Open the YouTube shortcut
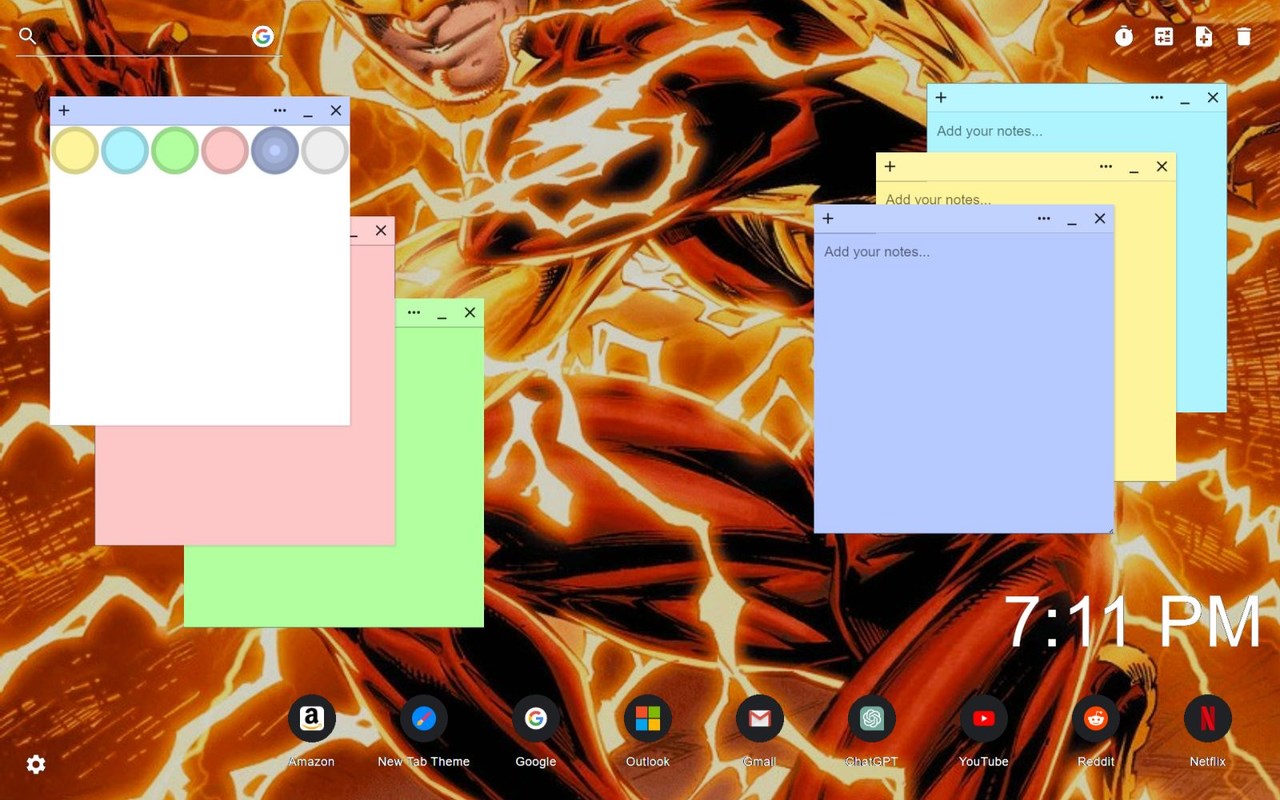This screenshot has width=1280, height=800. pyautogui.click(x=984, y=718)
